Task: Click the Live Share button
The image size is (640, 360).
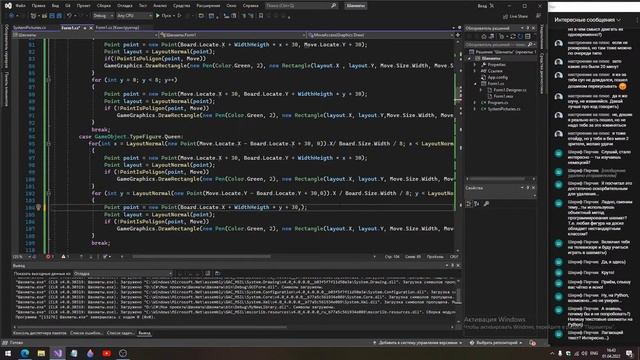Action: pos(516,16)
